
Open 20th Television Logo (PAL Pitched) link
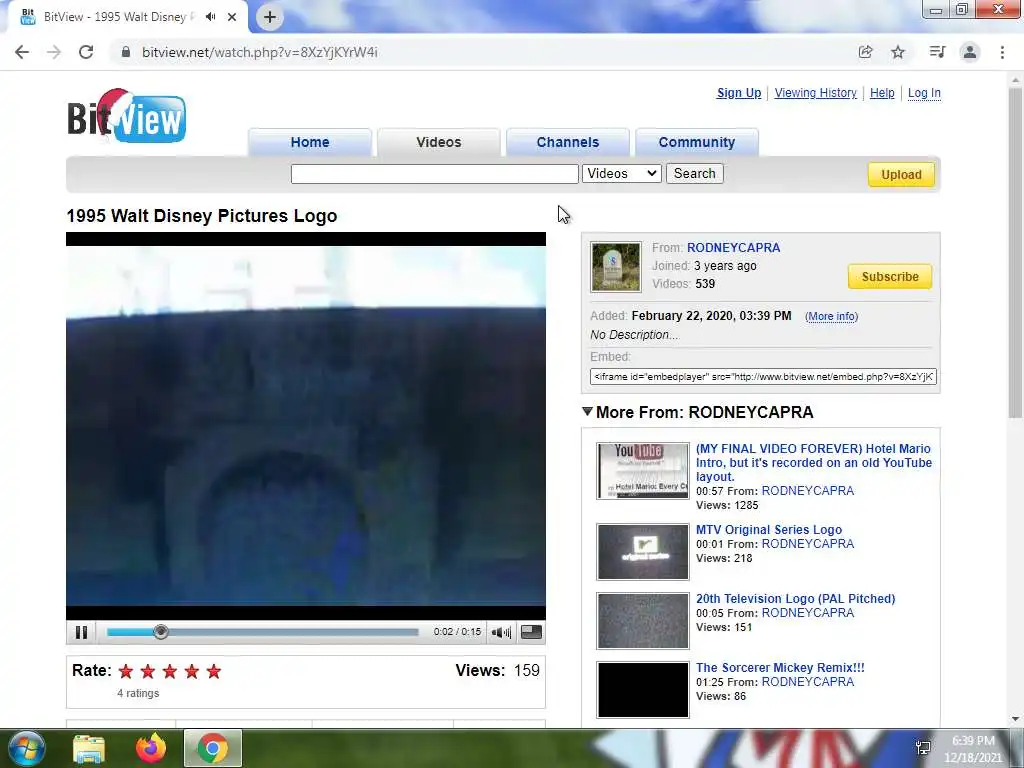[795, 598]
